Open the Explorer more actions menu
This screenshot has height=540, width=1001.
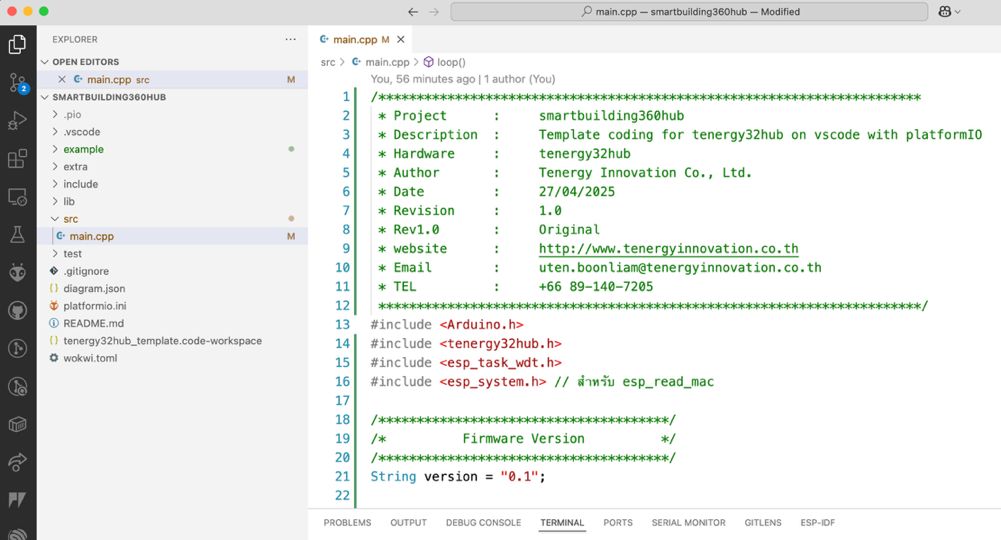click(x=290, y=40)
